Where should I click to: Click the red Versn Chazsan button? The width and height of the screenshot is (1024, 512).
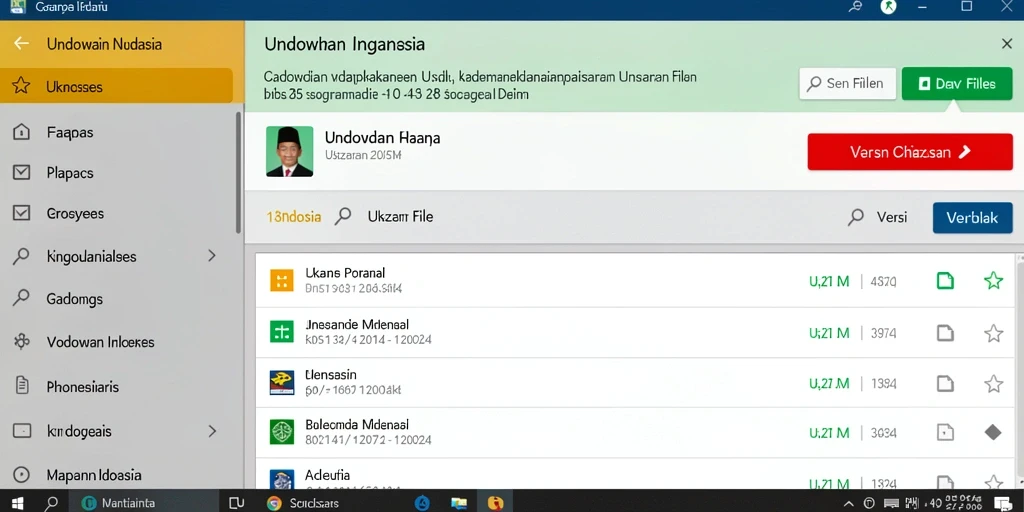pos(910,152)
